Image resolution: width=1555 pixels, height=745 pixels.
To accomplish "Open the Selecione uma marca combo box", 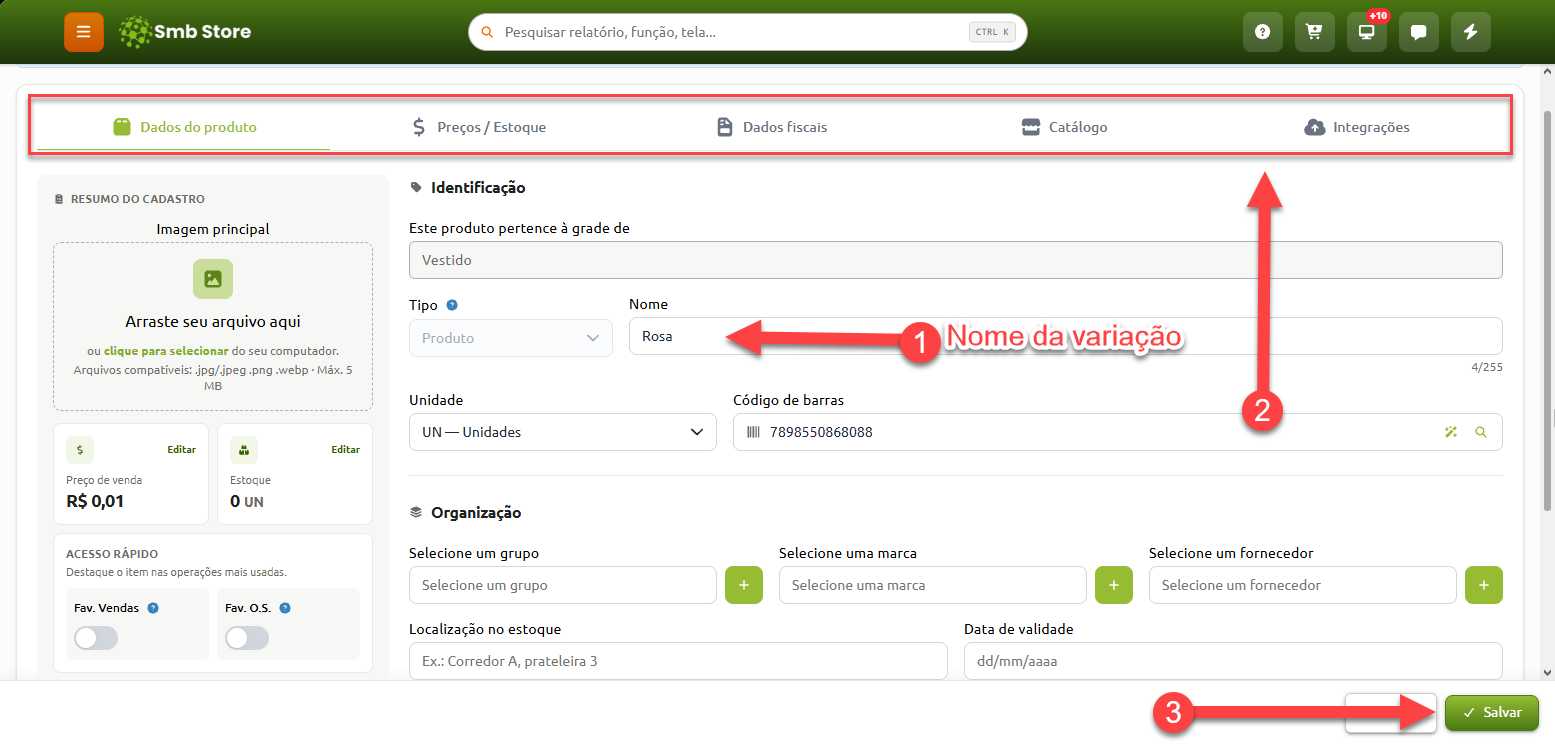I will 933,585.
